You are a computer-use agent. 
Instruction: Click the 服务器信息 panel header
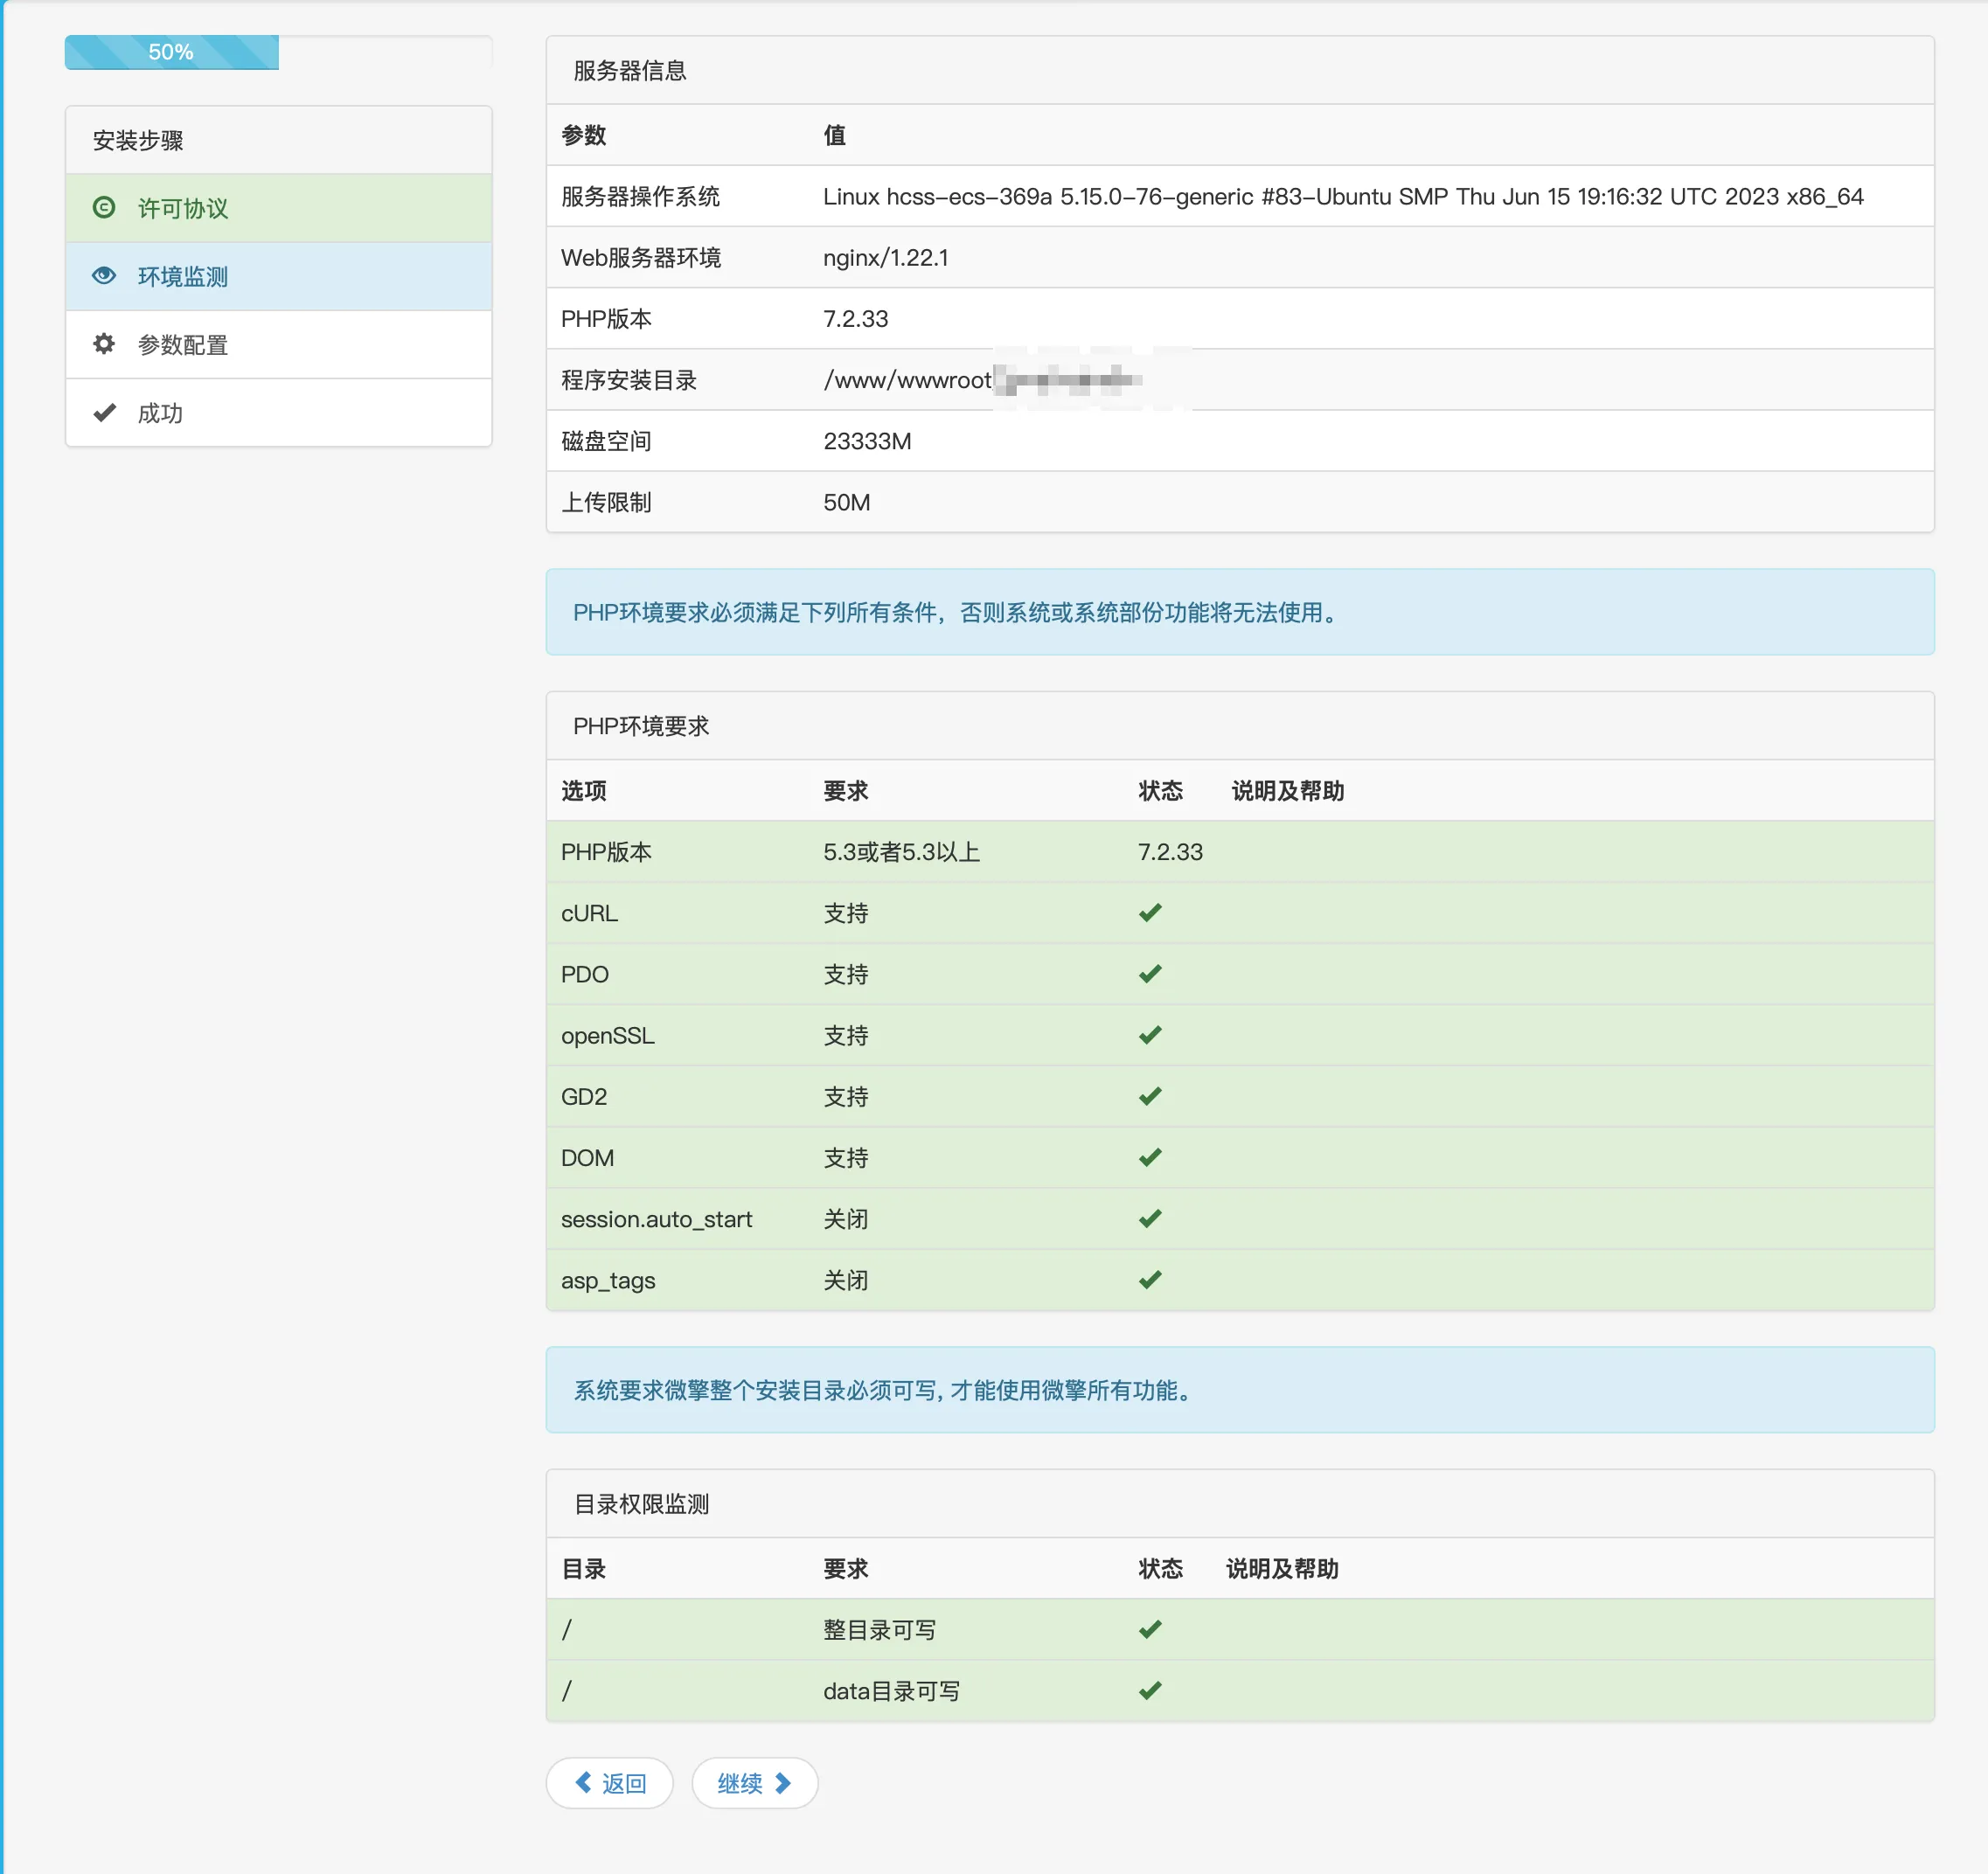(x=630, y=71)
